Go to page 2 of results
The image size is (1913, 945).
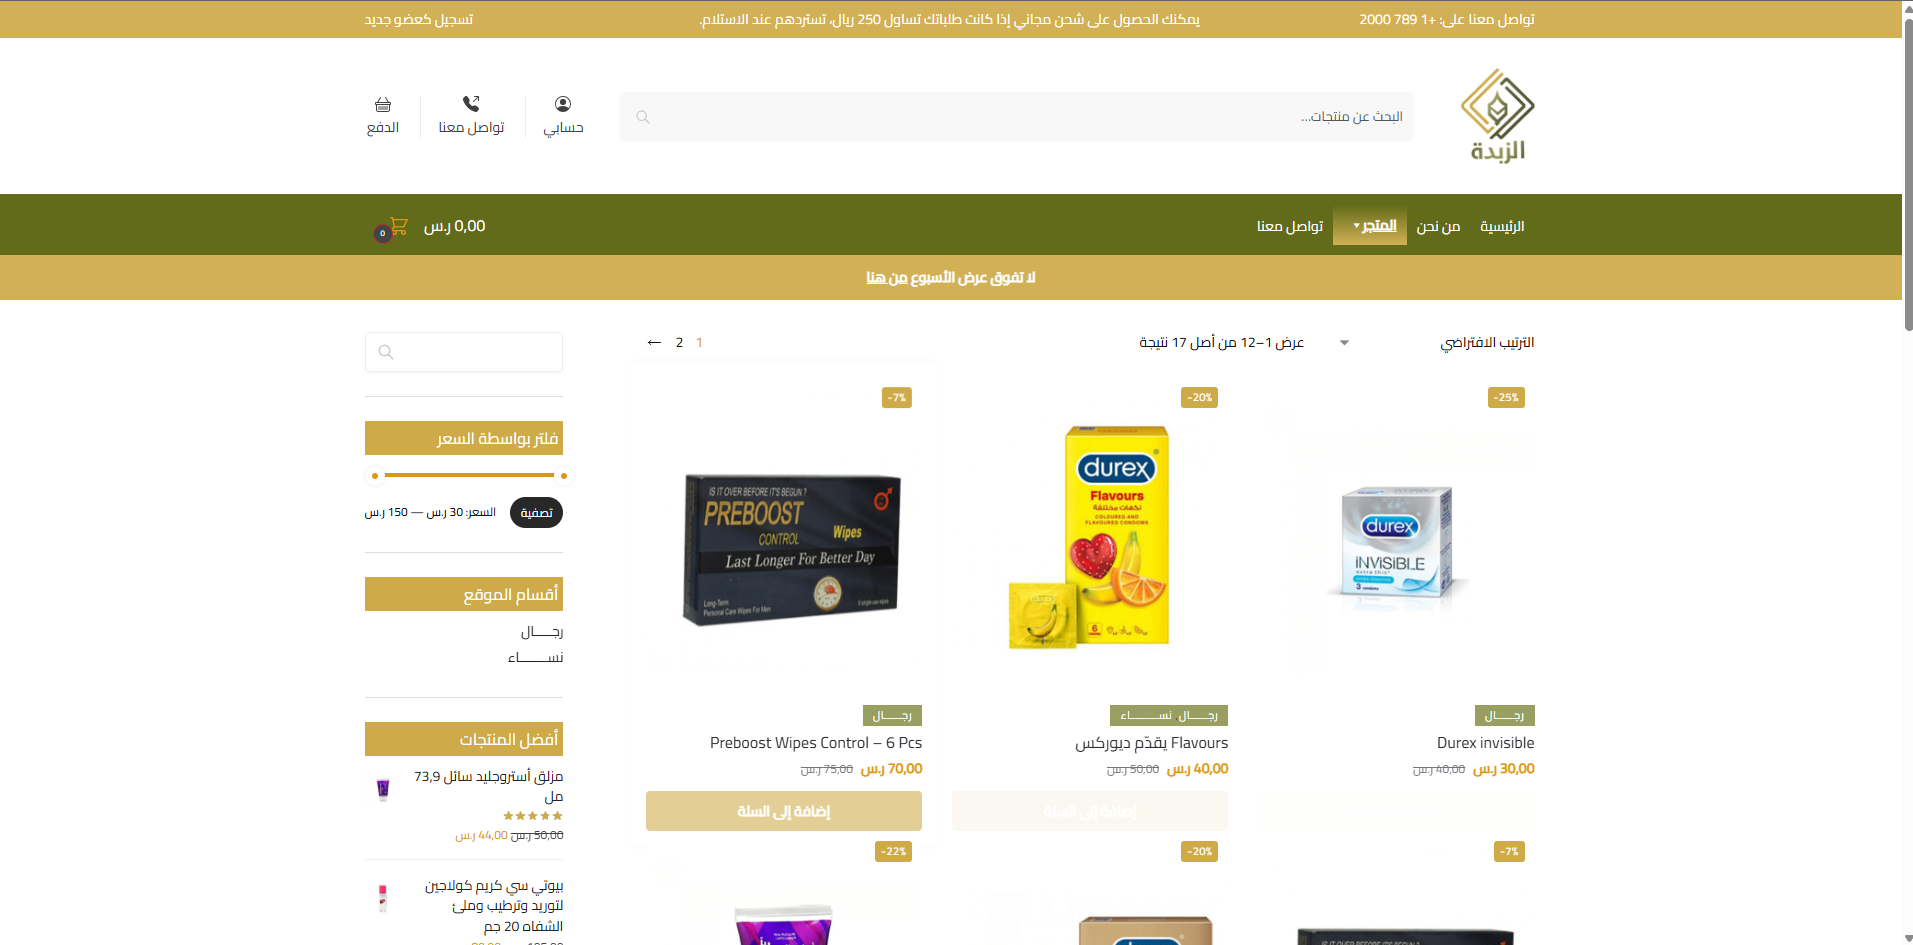point(679,342)
